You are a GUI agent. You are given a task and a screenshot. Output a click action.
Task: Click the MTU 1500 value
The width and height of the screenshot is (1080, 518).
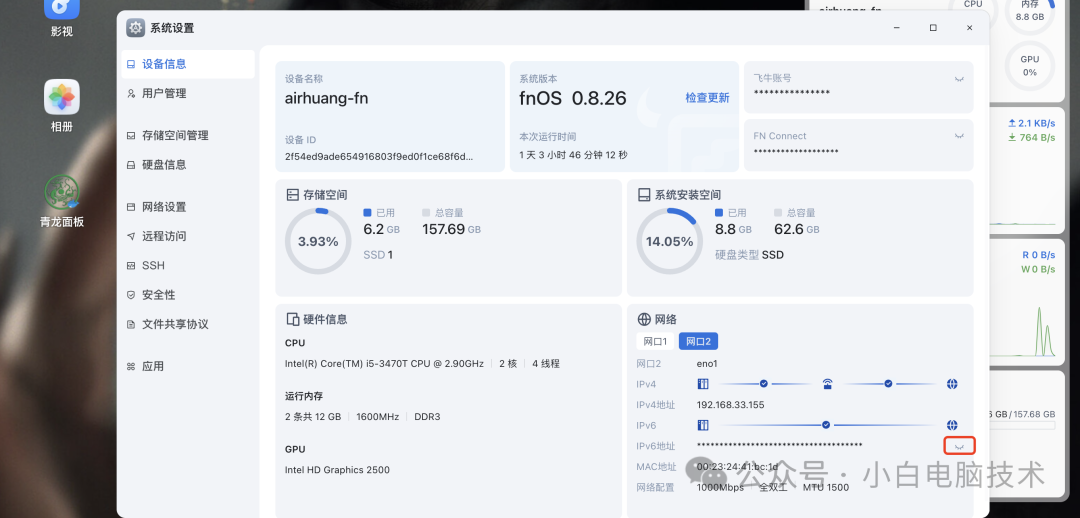pos(826,488)
